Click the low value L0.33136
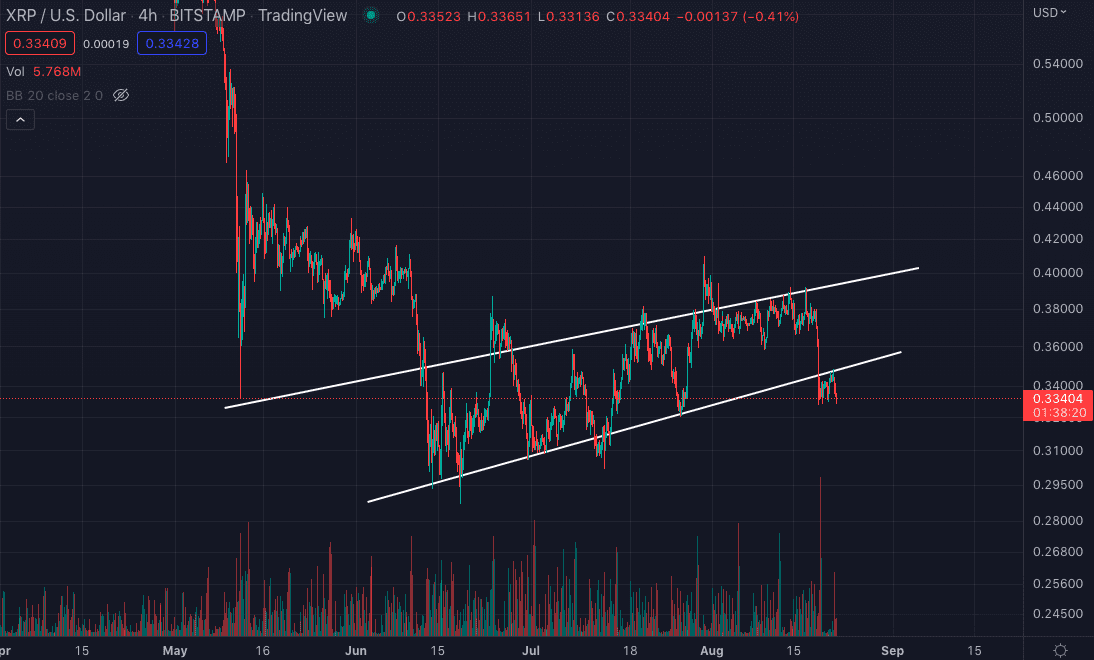 (569, 16)
